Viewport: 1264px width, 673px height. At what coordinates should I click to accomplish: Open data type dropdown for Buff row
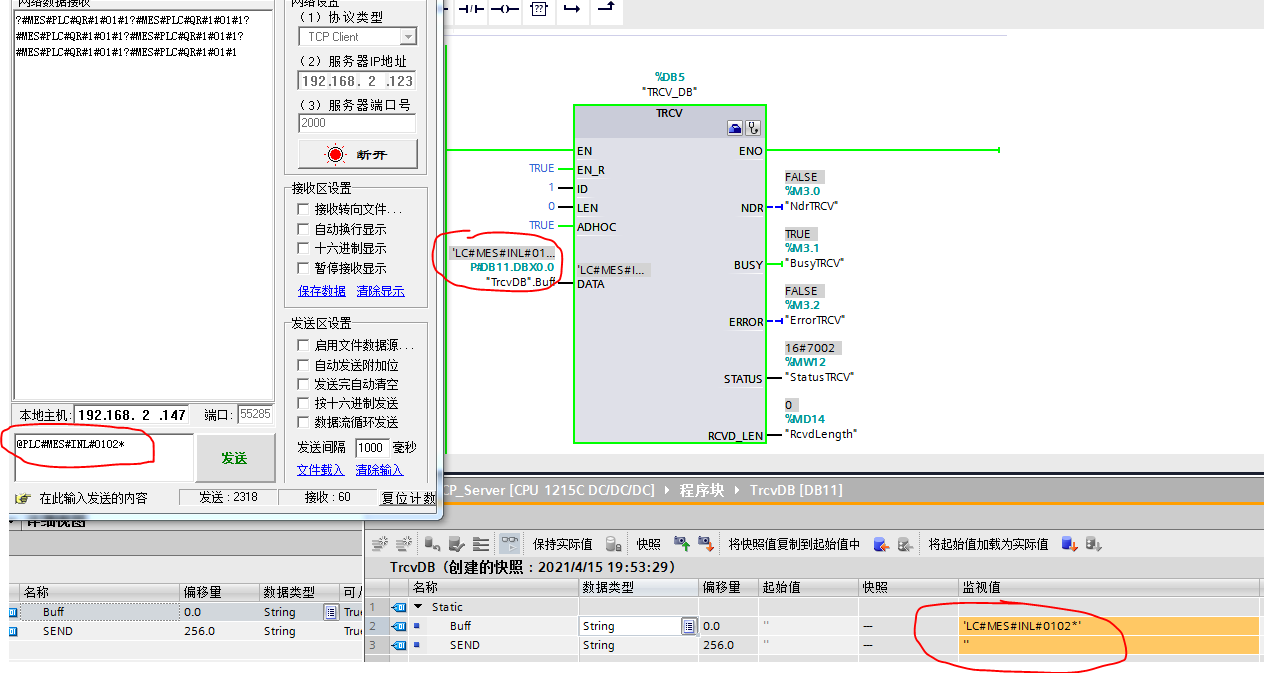point(688,626)
